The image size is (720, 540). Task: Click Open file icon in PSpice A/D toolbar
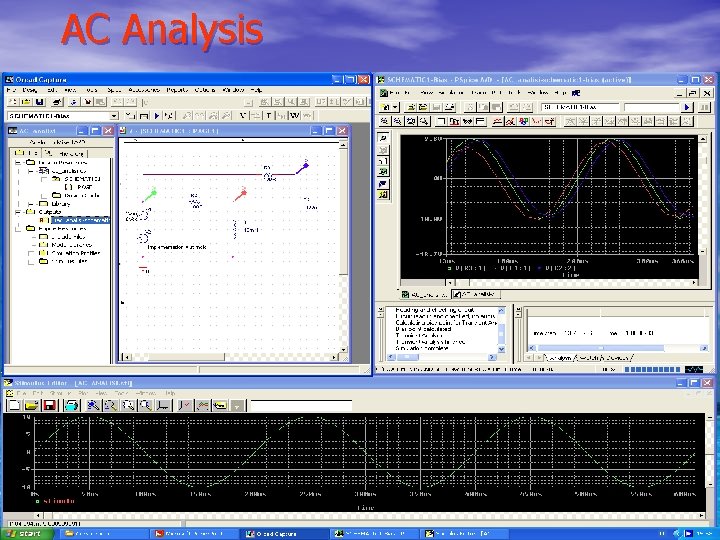[x=411, y=107]
